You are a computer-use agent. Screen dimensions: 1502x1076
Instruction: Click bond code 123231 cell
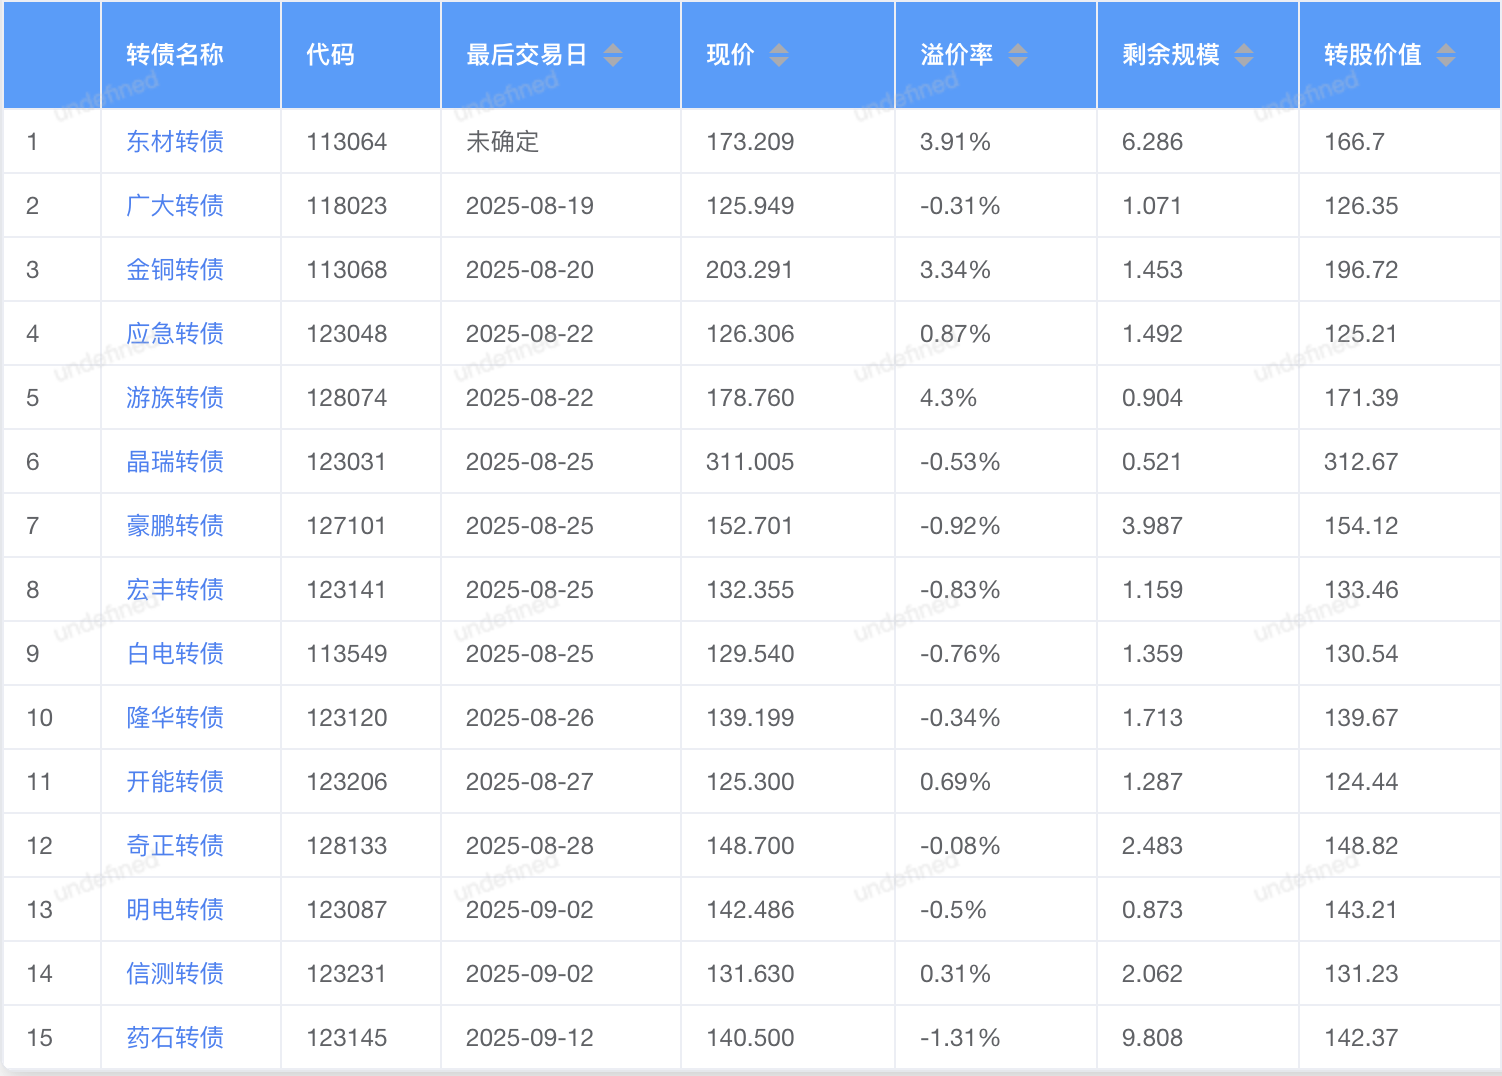tap(346, 974)
